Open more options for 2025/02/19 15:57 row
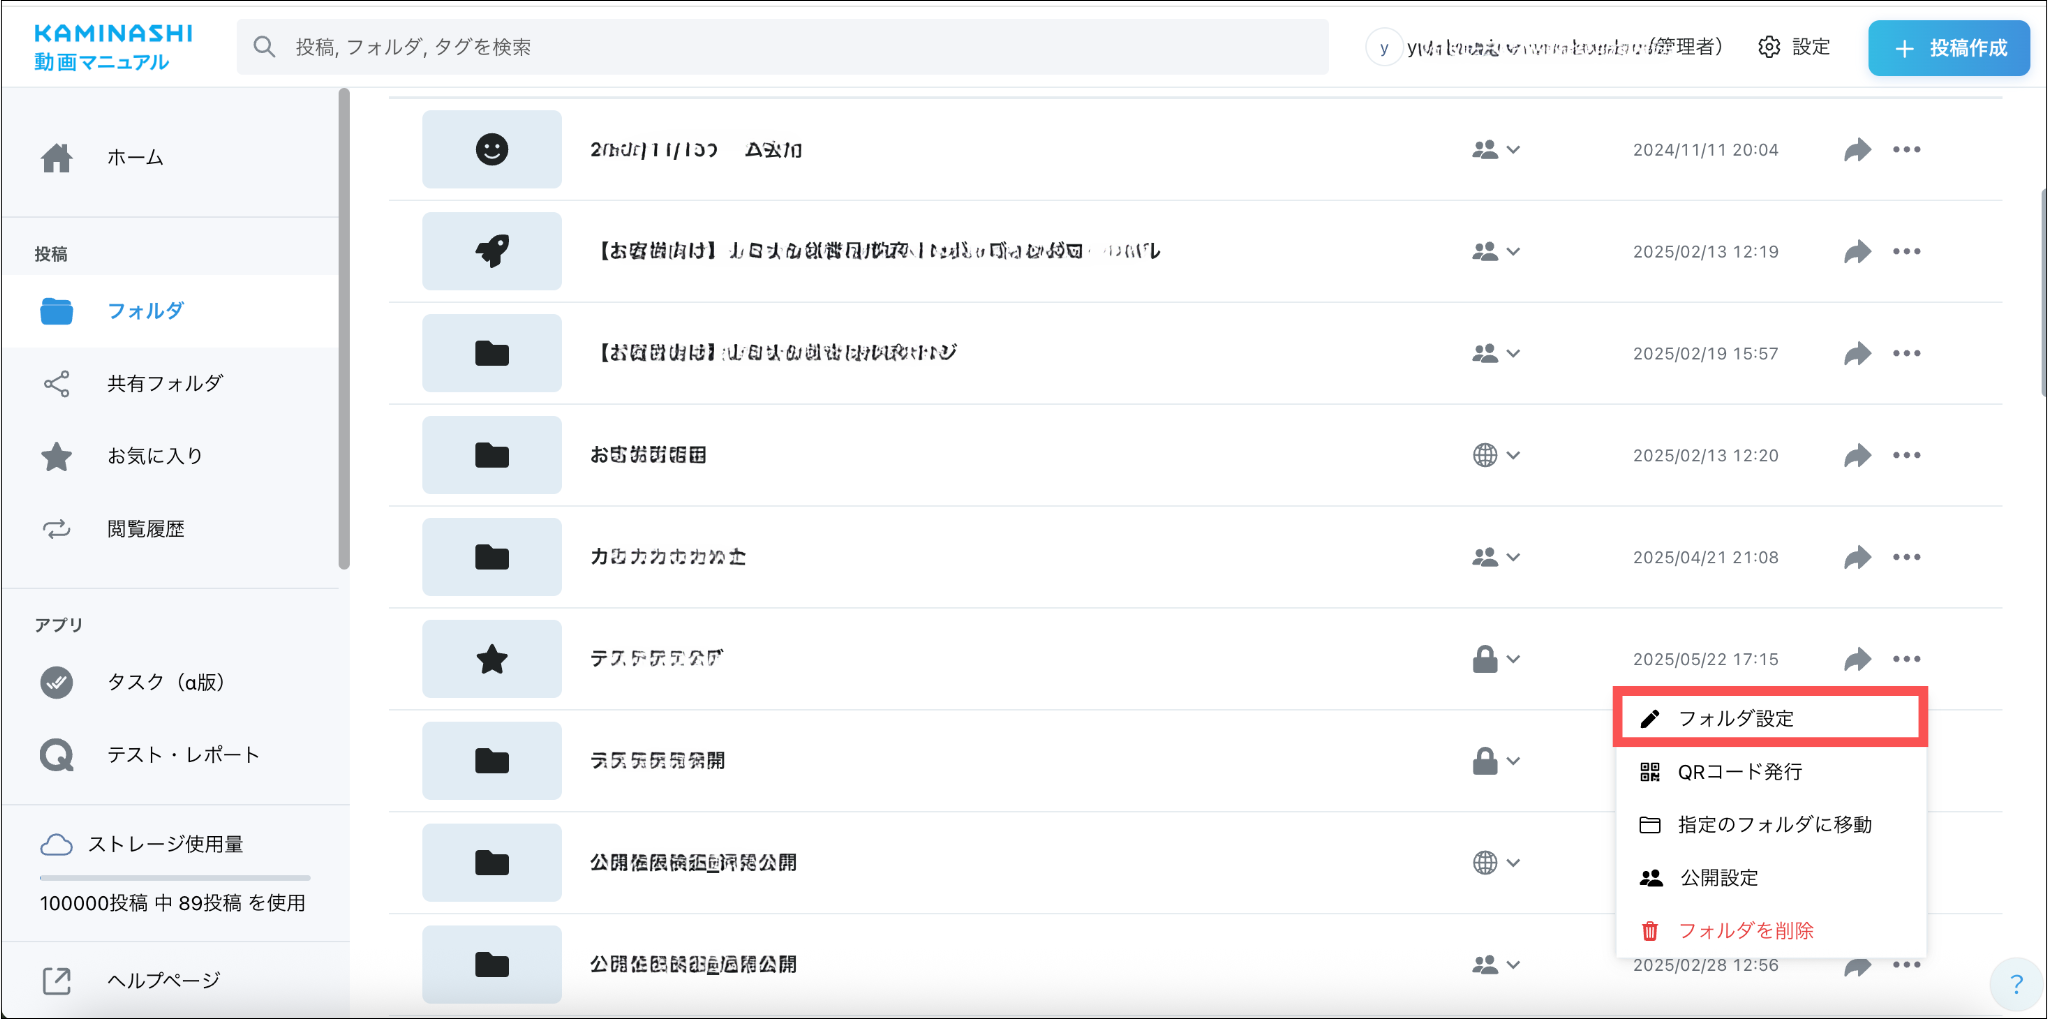The width and height of the screenshot is (2048, 1019). (1906, 354)
